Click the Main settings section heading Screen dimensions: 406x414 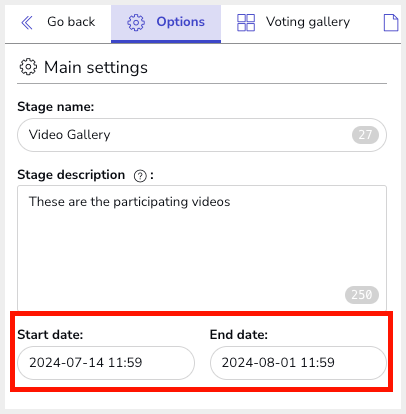tap(96, 68)
